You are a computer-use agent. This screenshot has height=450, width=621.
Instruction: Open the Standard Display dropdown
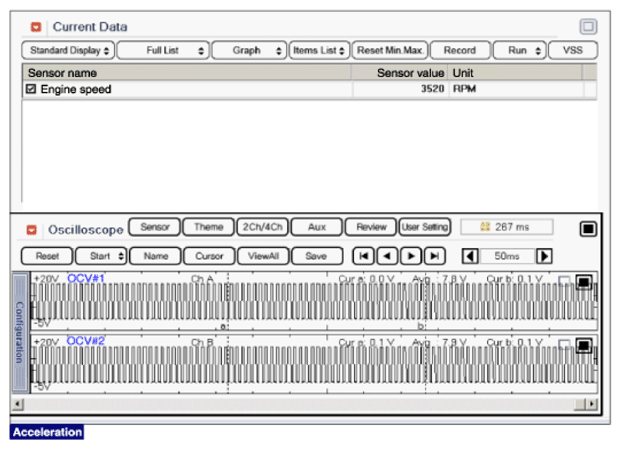68,50
